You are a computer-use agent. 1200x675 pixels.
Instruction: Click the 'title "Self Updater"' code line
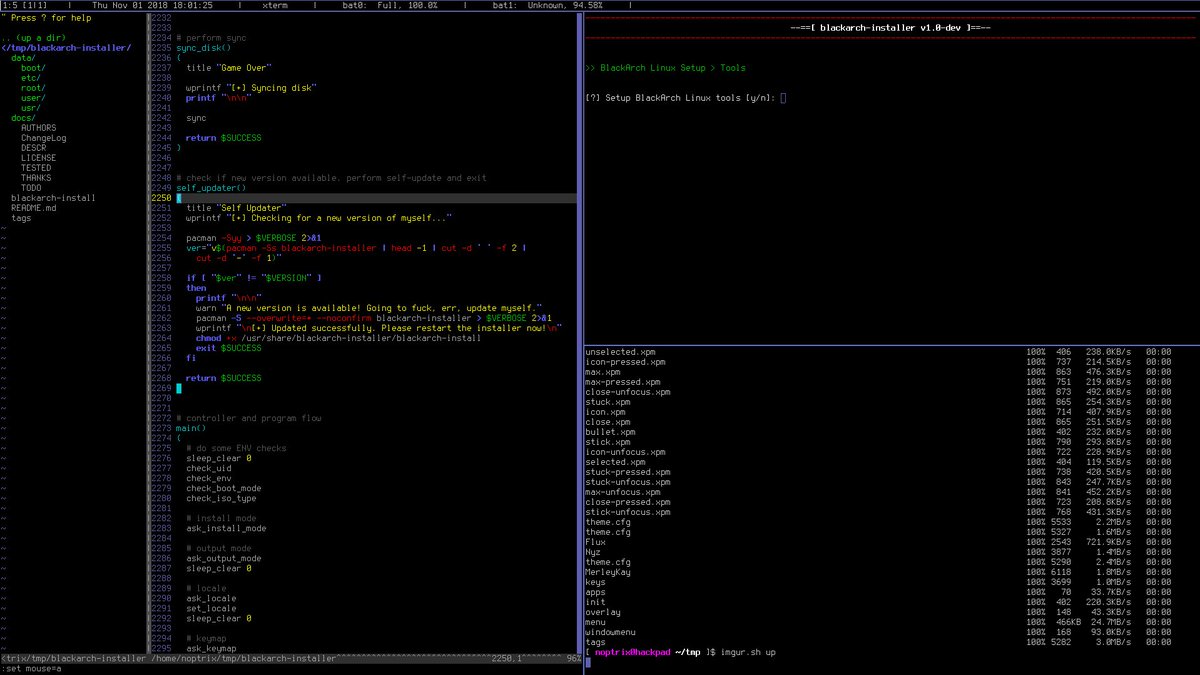[x=236, y=208]
